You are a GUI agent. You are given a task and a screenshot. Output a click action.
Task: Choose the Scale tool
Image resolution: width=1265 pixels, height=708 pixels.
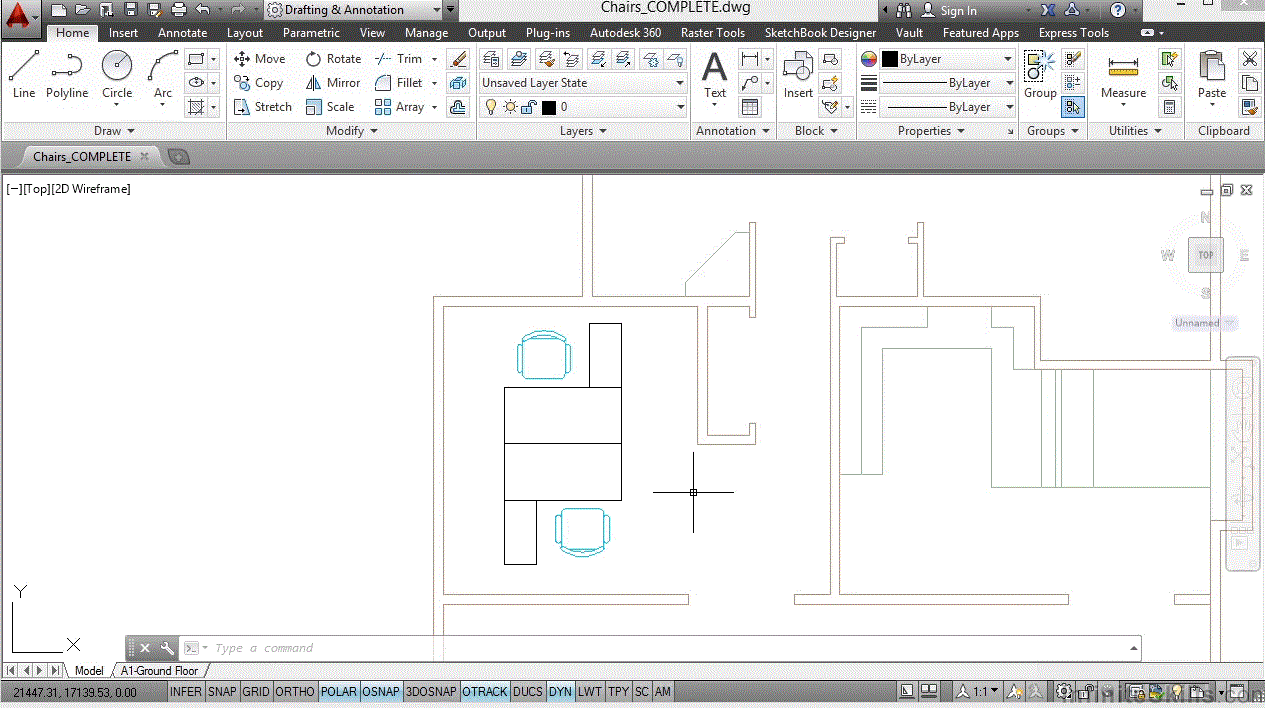[x=330, y=107]
